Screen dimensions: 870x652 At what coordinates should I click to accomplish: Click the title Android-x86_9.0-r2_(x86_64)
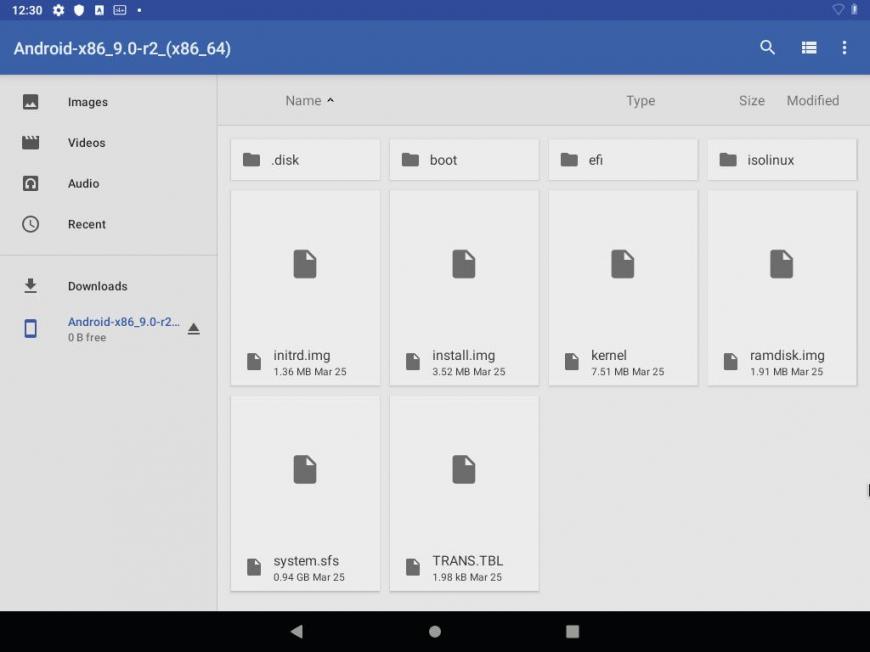click(x=122, y=48)
